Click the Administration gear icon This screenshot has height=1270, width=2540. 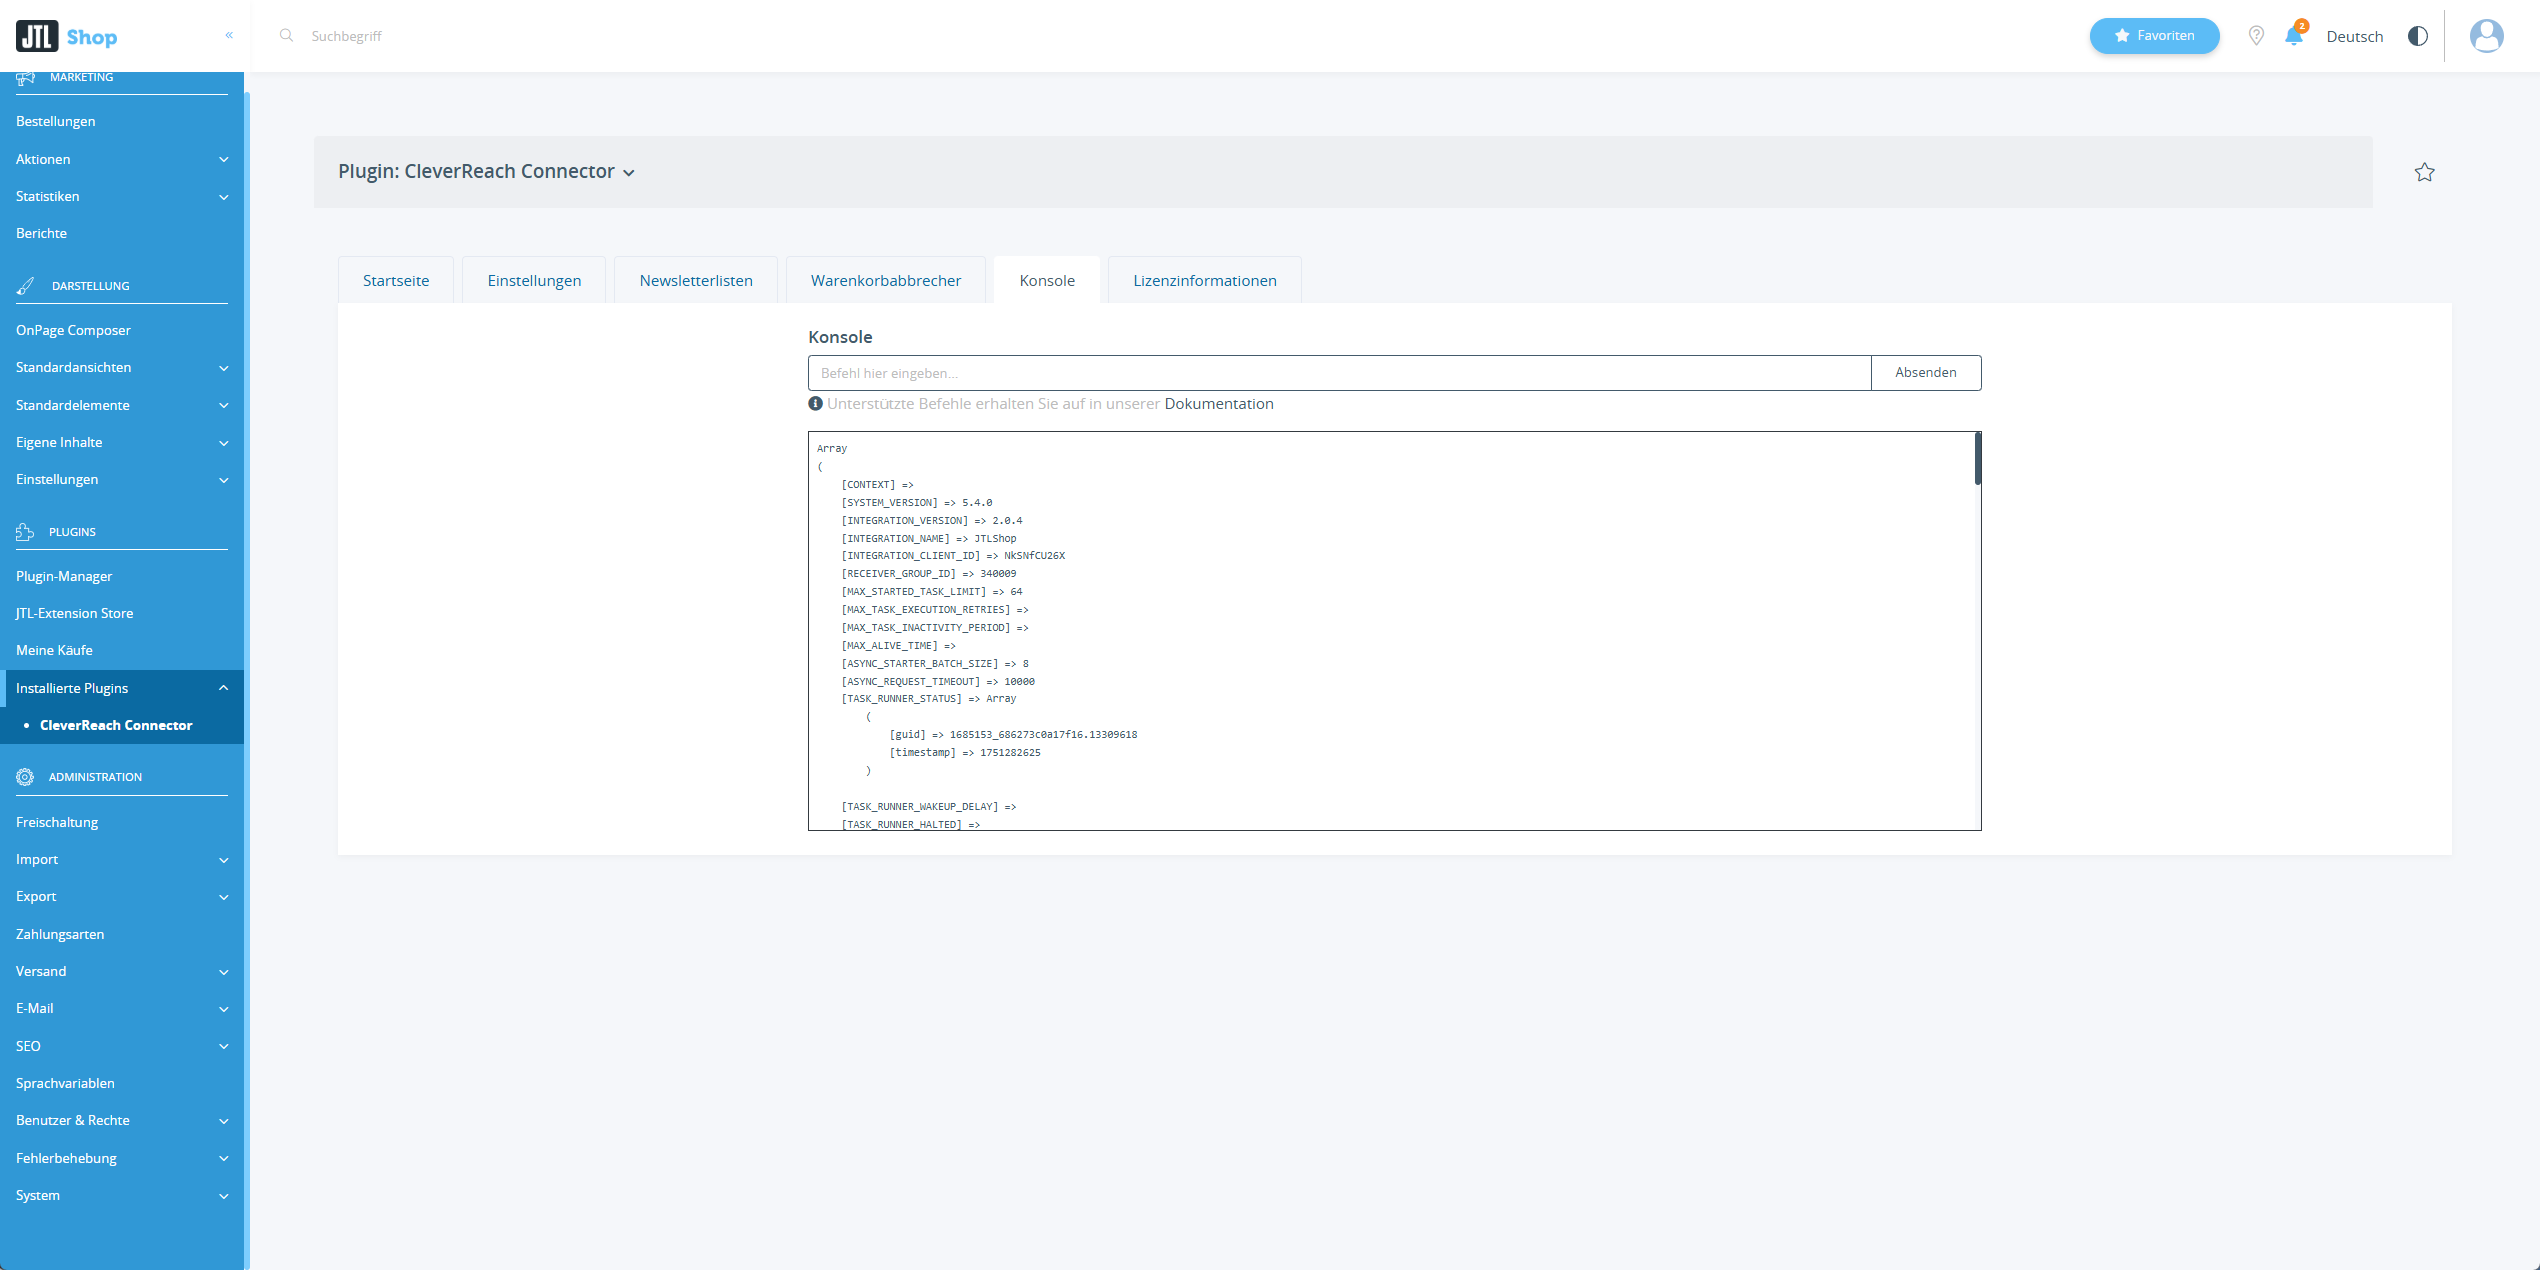pos(25,777)
